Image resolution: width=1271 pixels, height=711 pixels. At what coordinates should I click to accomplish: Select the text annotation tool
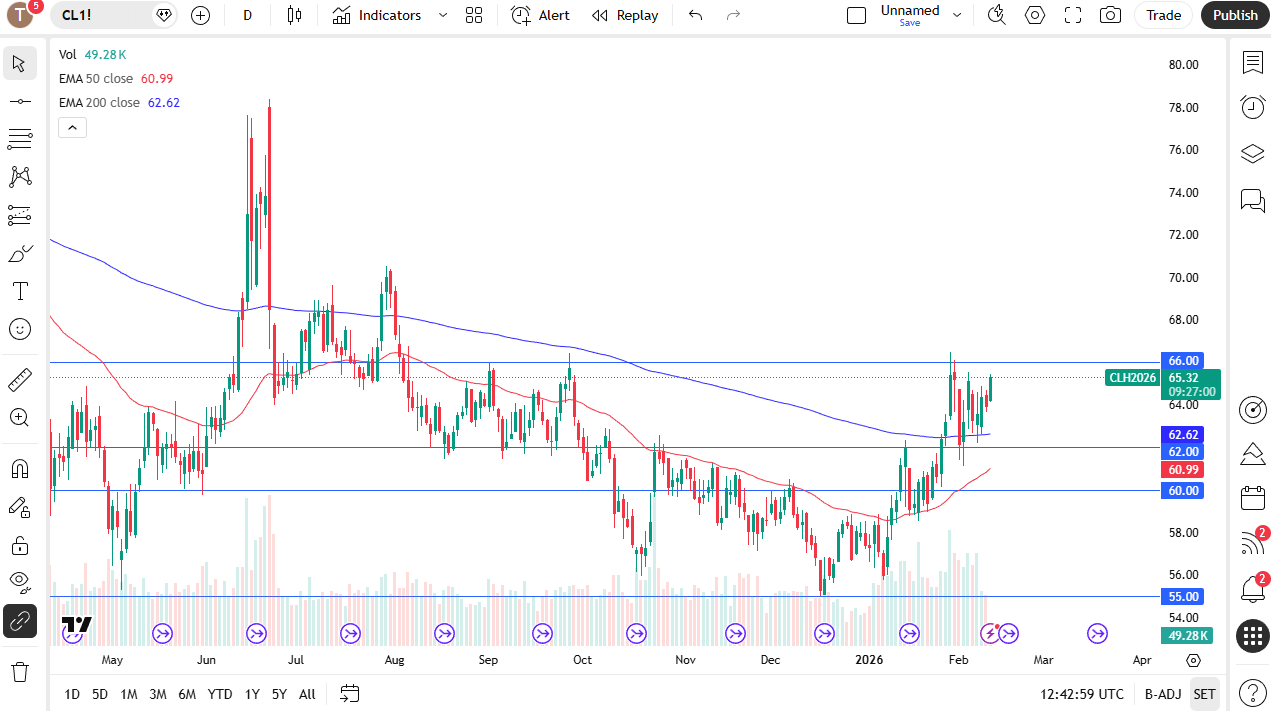[x=19, y=291]
